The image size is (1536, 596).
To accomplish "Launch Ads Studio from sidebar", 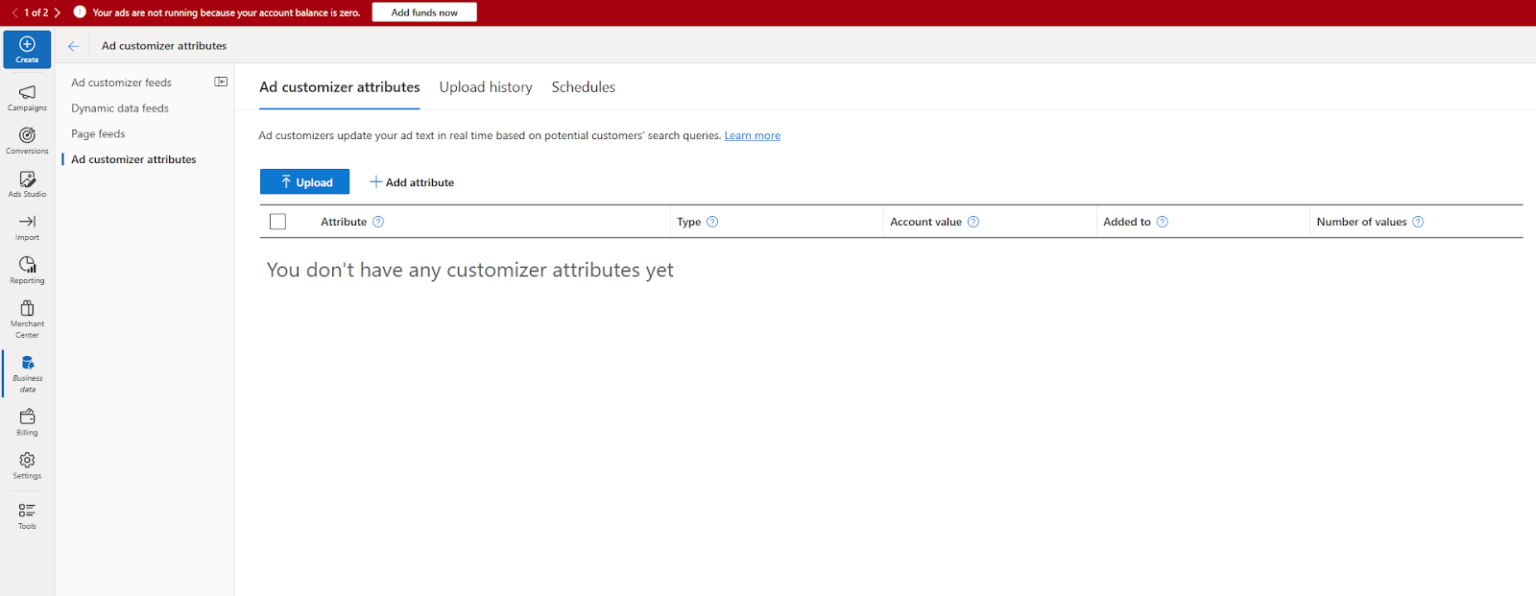I will [x=27, y=180].
